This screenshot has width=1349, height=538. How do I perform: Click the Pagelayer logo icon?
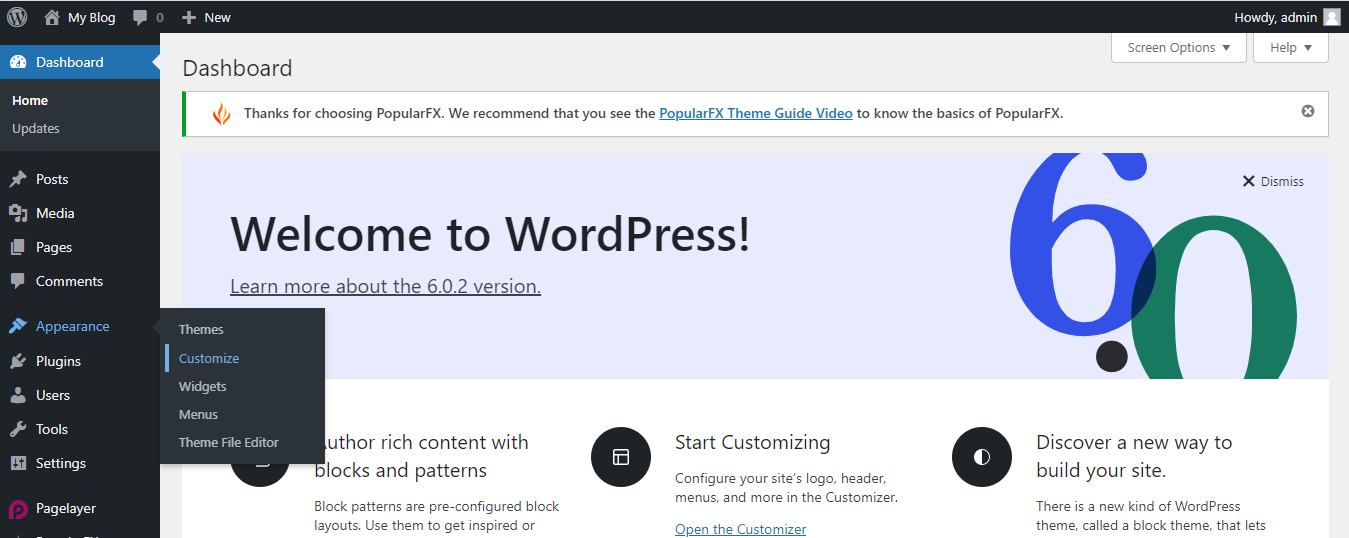[x=18, y=508]
